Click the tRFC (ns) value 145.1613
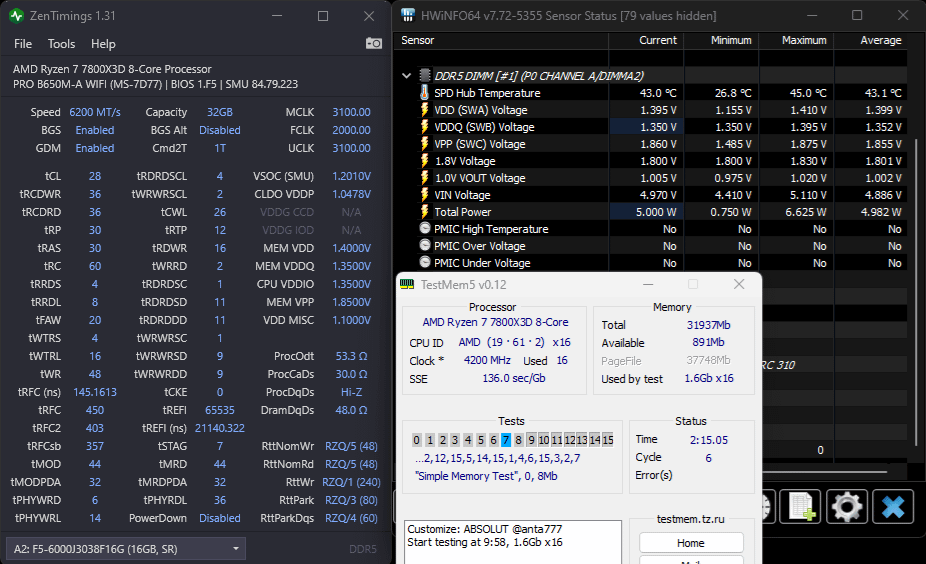 (x=94, y=392)
